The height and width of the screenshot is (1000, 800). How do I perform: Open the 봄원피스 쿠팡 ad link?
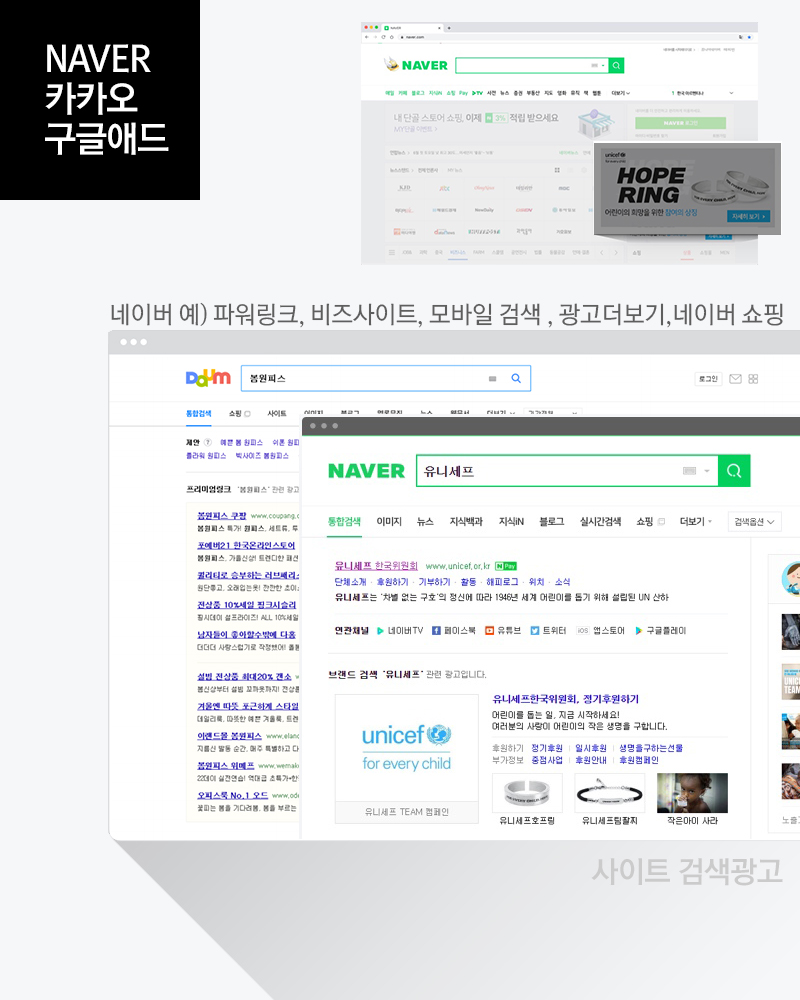click(x=221, y=515)
